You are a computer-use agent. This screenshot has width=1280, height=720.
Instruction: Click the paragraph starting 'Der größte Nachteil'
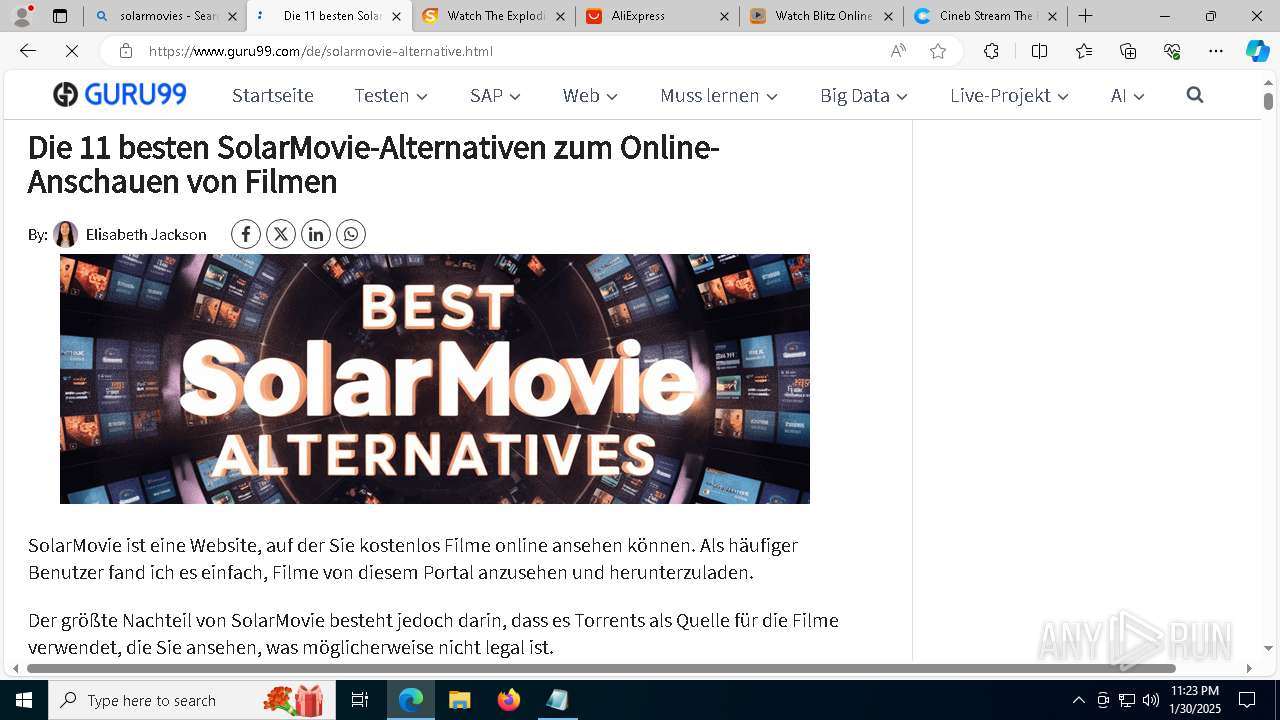coord(433,634)
